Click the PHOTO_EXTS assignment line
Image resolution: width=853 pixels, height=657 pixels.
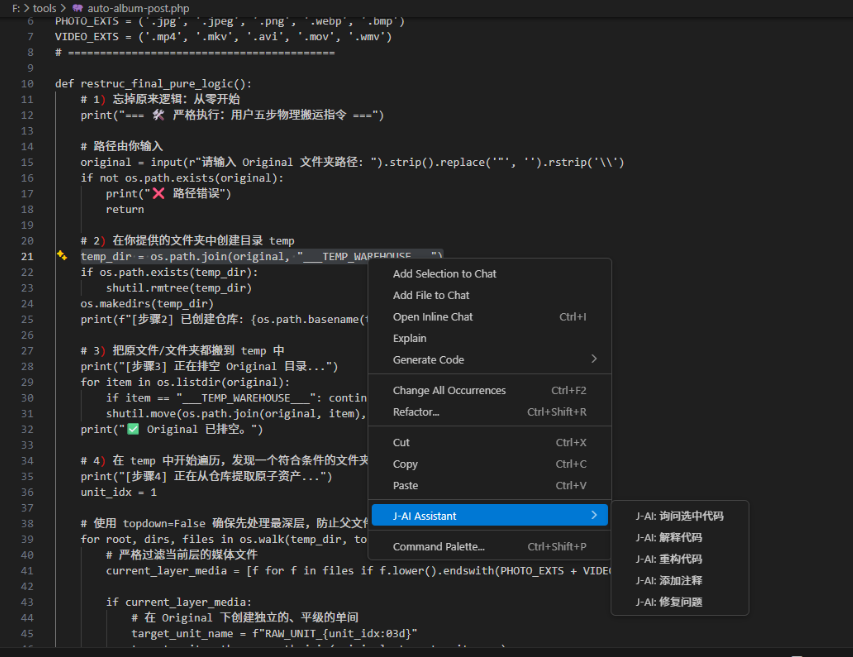pos(230,21)
